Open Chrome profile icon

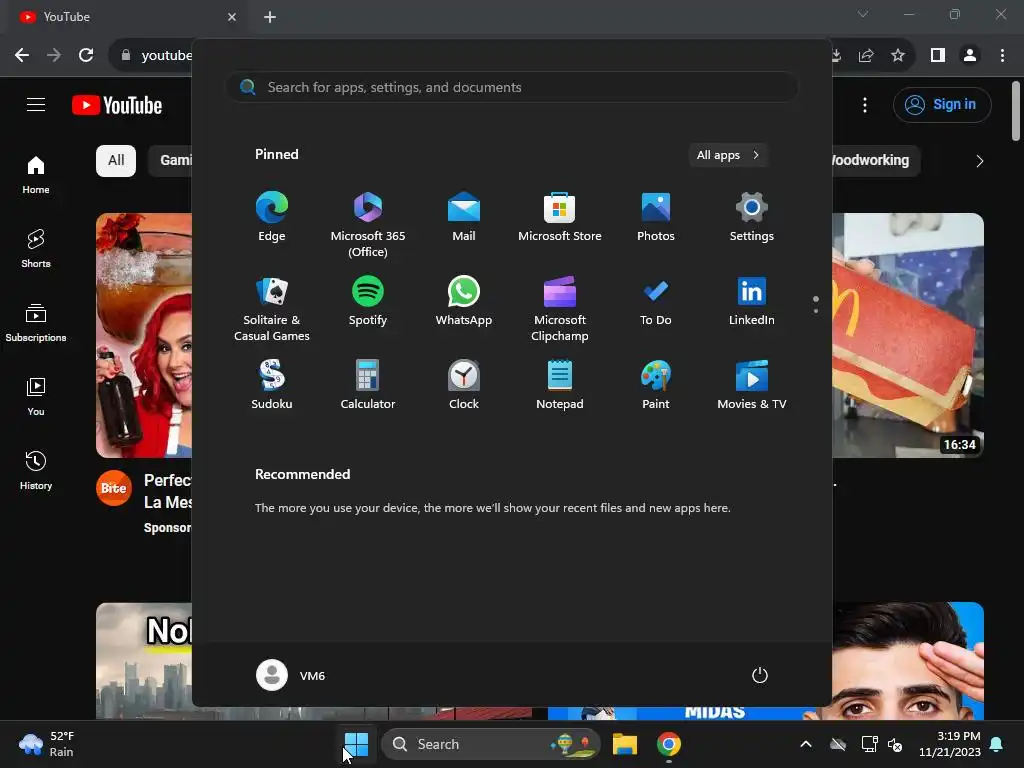pos(970,56)
